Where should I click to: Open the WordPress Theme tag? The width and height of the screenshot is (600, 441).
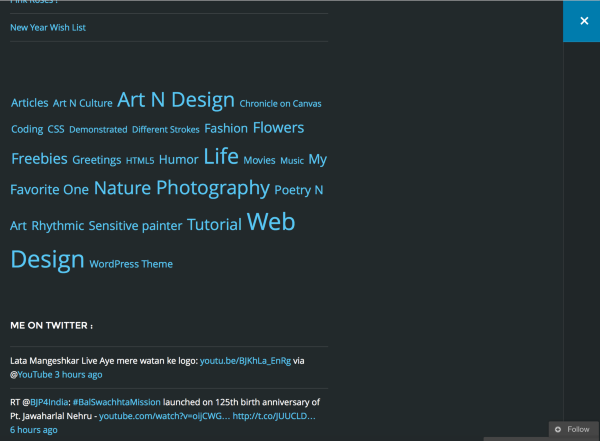coord(131,264)
